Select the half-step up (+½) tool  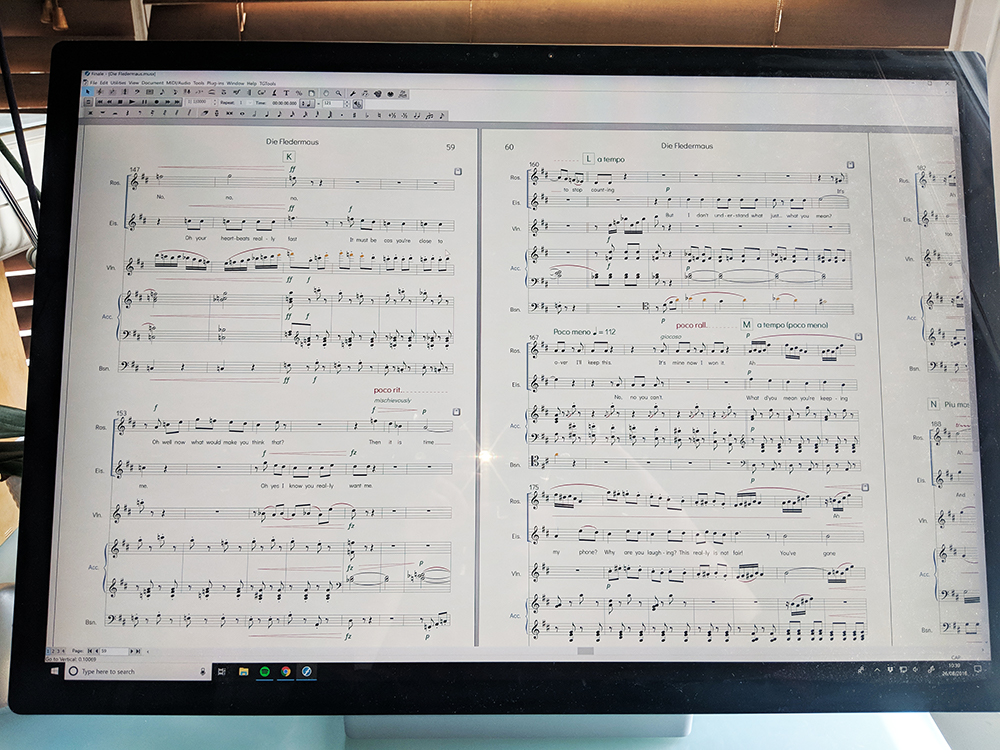(x=392, y=115)
